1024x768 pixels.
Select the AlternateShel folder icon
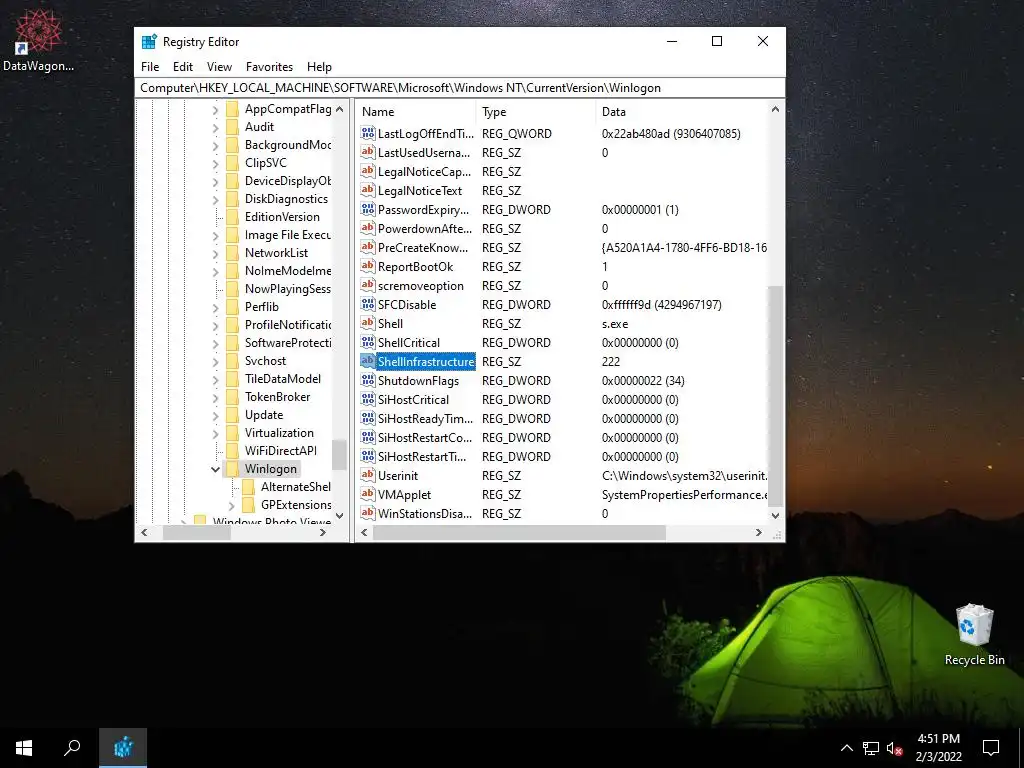249,487
